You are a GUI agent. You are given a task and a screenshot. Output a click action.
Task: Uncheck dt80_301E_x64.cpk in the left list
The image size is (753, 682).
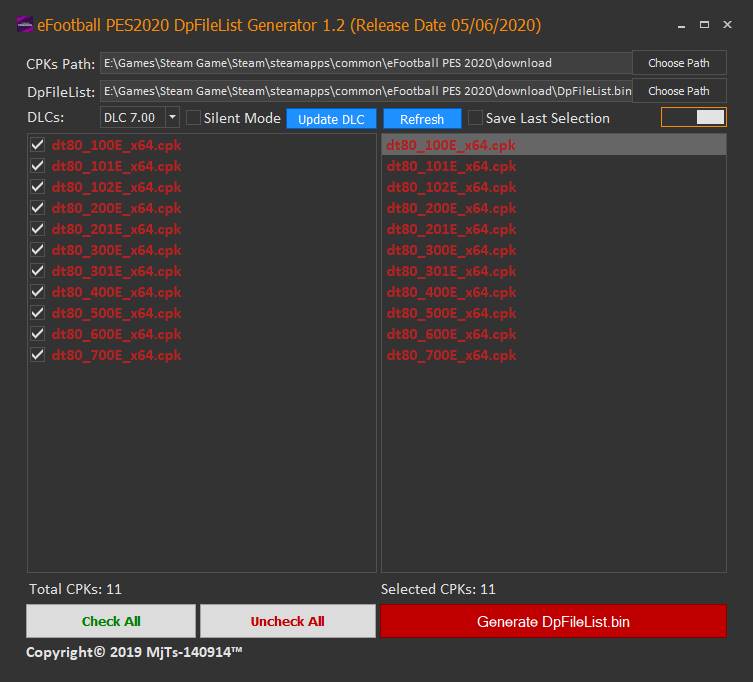click(37, 271)
